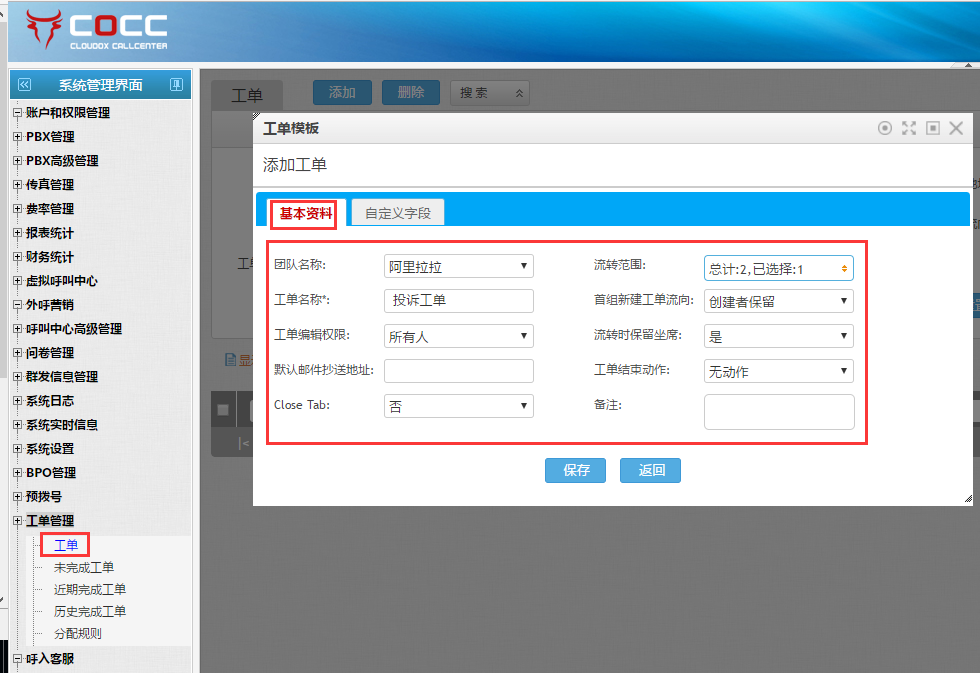The width and height of the screenshot is (980, 673).
Task: Click the pin icon in sidebar header
Action: pyautogui.click(x=176, y=85)
